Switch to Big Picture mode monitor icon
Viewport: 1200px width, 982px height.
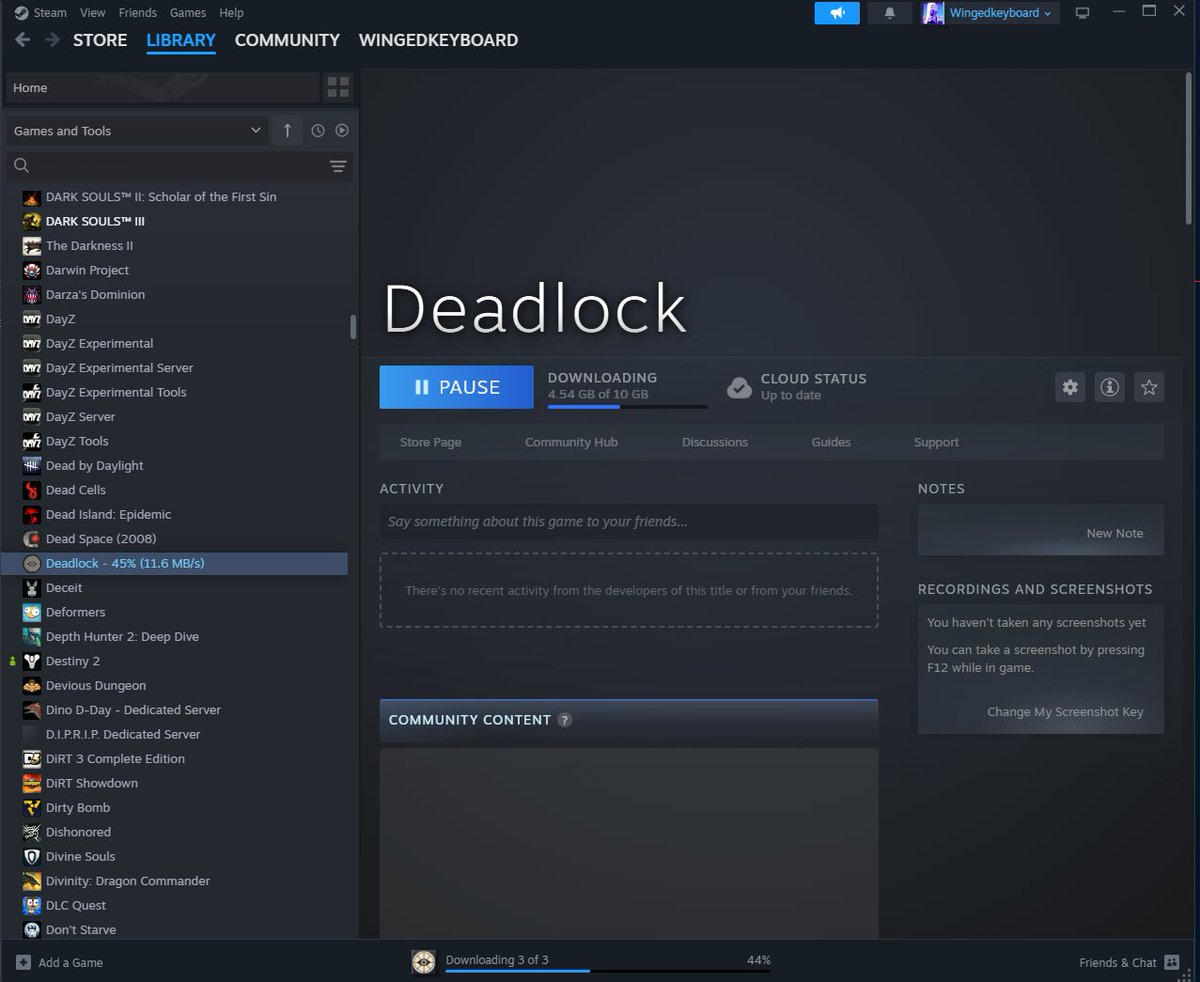pyautogui.click(x=1082, y=13)
